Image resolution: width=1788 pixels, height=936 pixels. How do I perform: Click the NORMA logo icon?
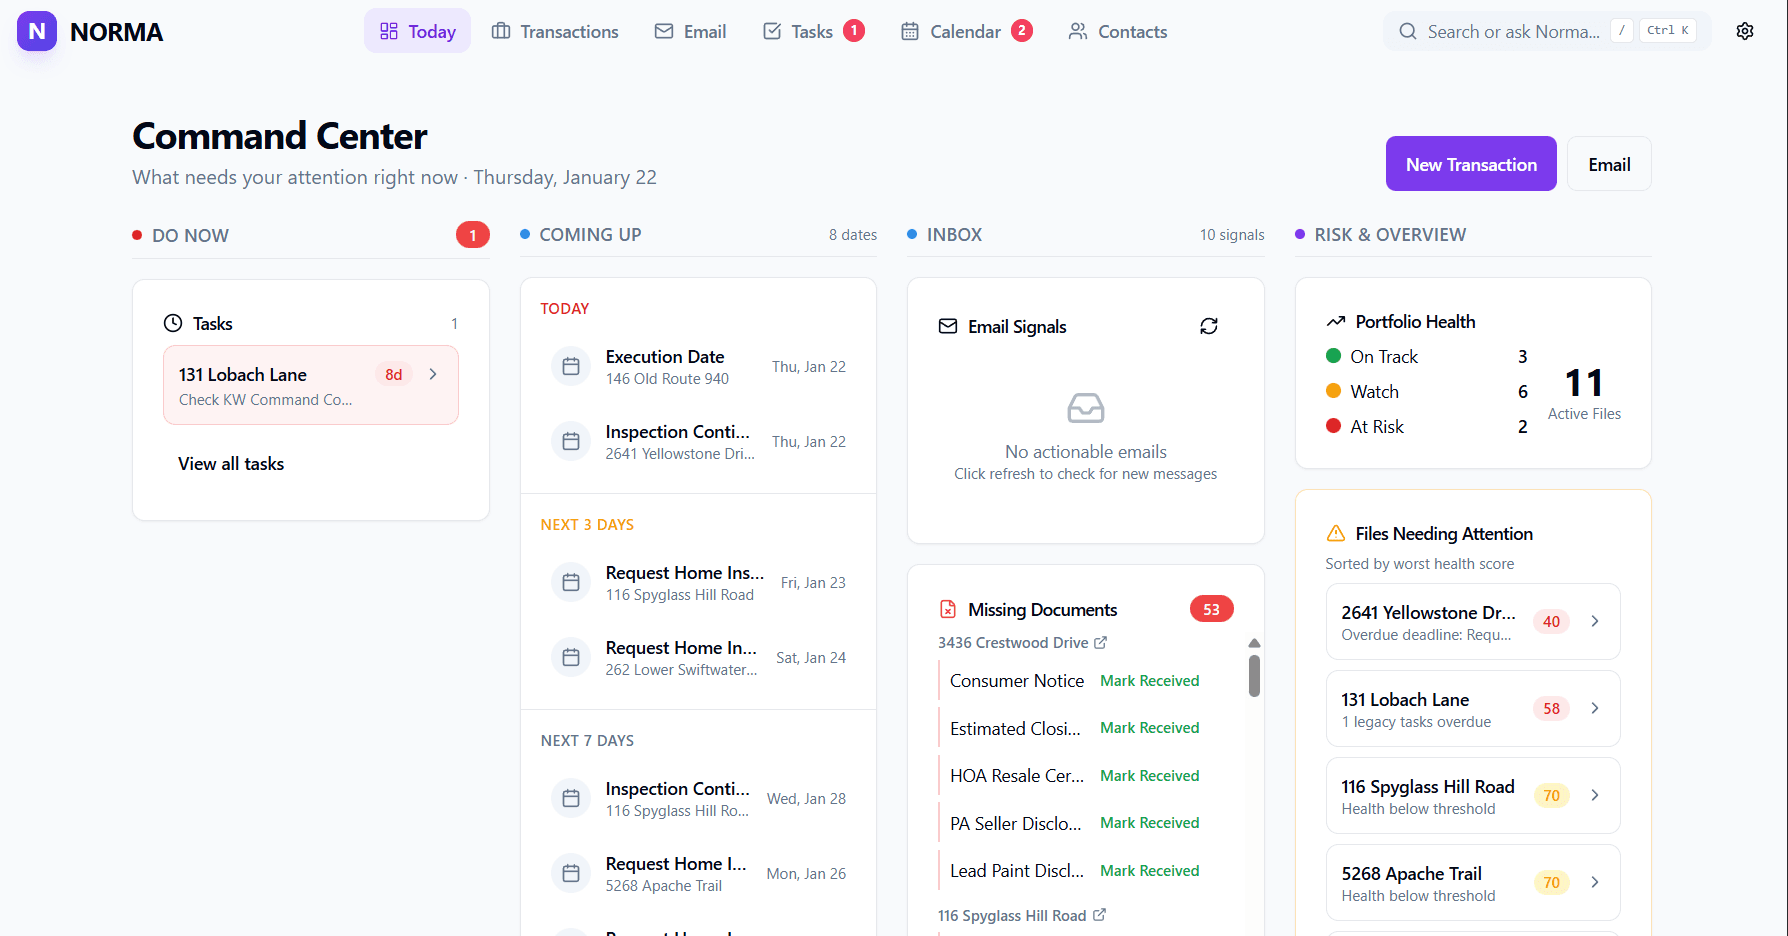coord(36,31)
